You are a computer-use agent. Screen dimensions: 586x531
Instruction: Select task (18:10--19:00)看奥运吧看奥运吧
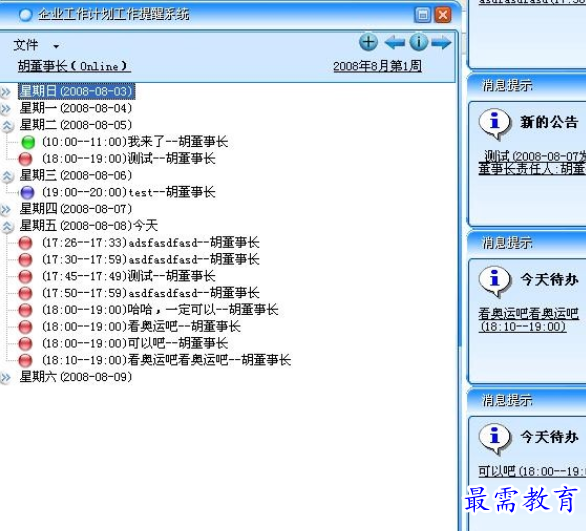point(166,360)
